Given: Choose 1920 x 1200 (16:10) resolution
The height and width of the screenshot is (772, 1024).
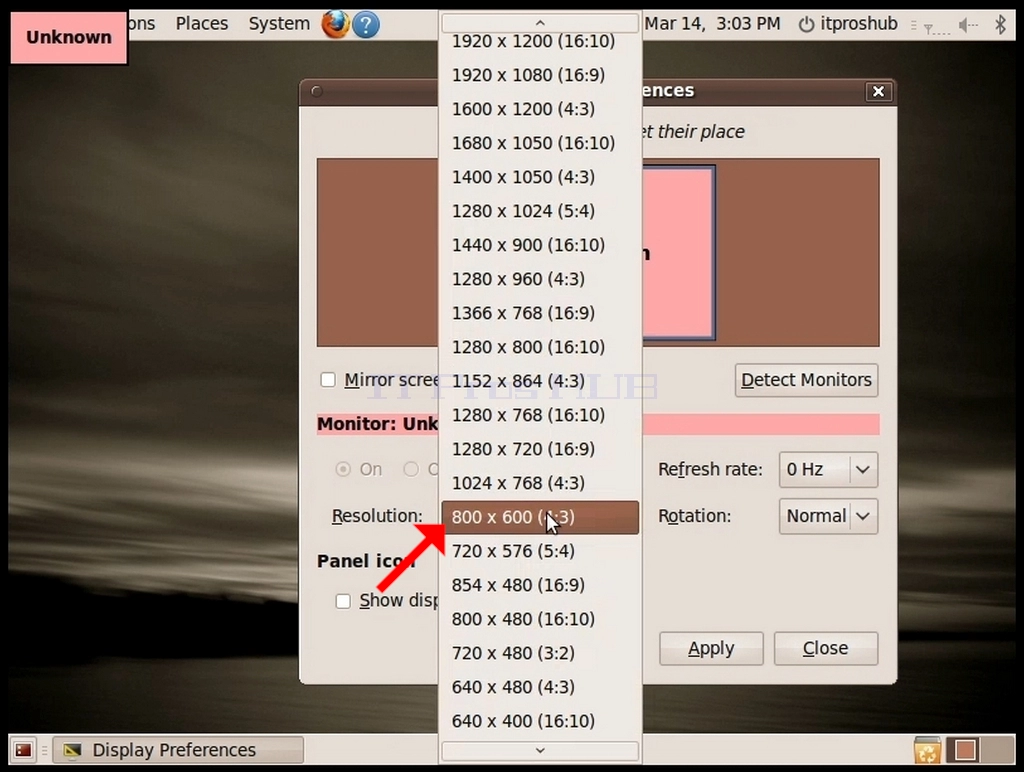Looking at the screenshot, I should coord(540,41).
